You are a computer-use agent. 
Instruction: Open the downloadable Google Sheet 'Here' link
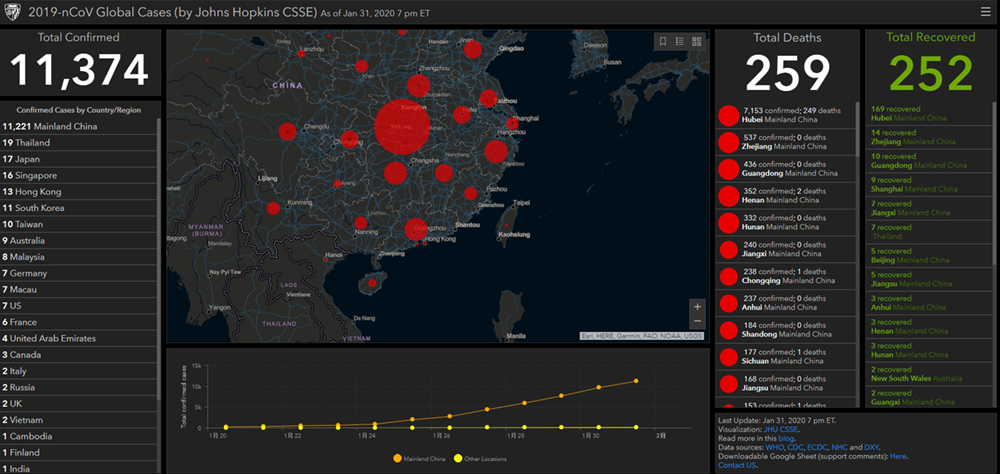[x=898, y=456]
